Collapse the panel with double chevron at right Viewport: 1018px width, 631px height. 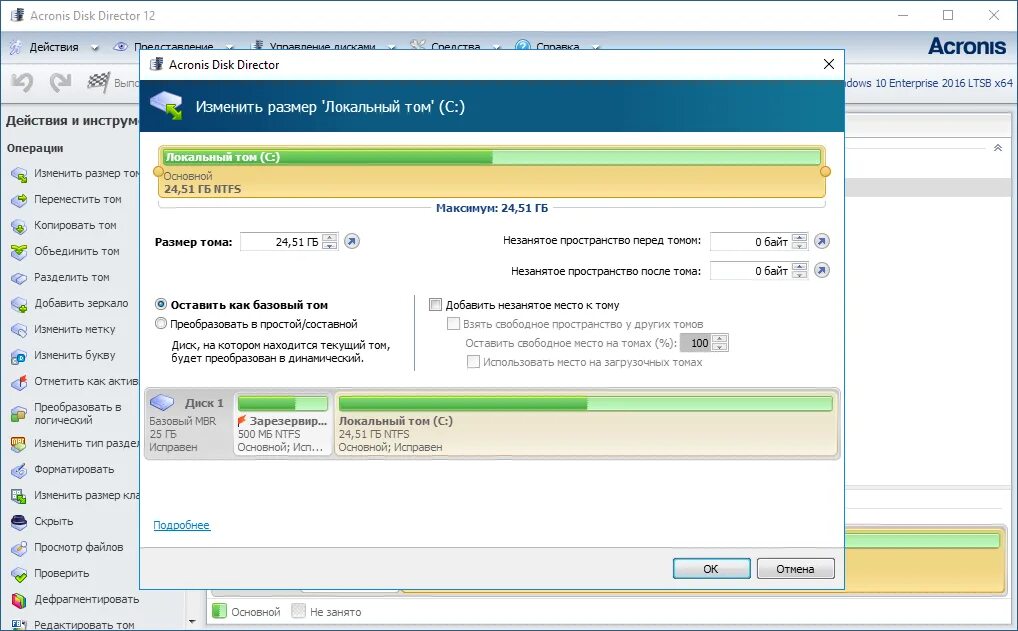click(x=998, y=148)
